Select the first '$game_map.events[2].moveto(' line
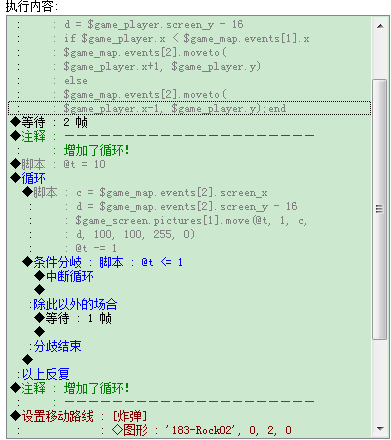Screen dimensions: 391x440 pos(145,53)
